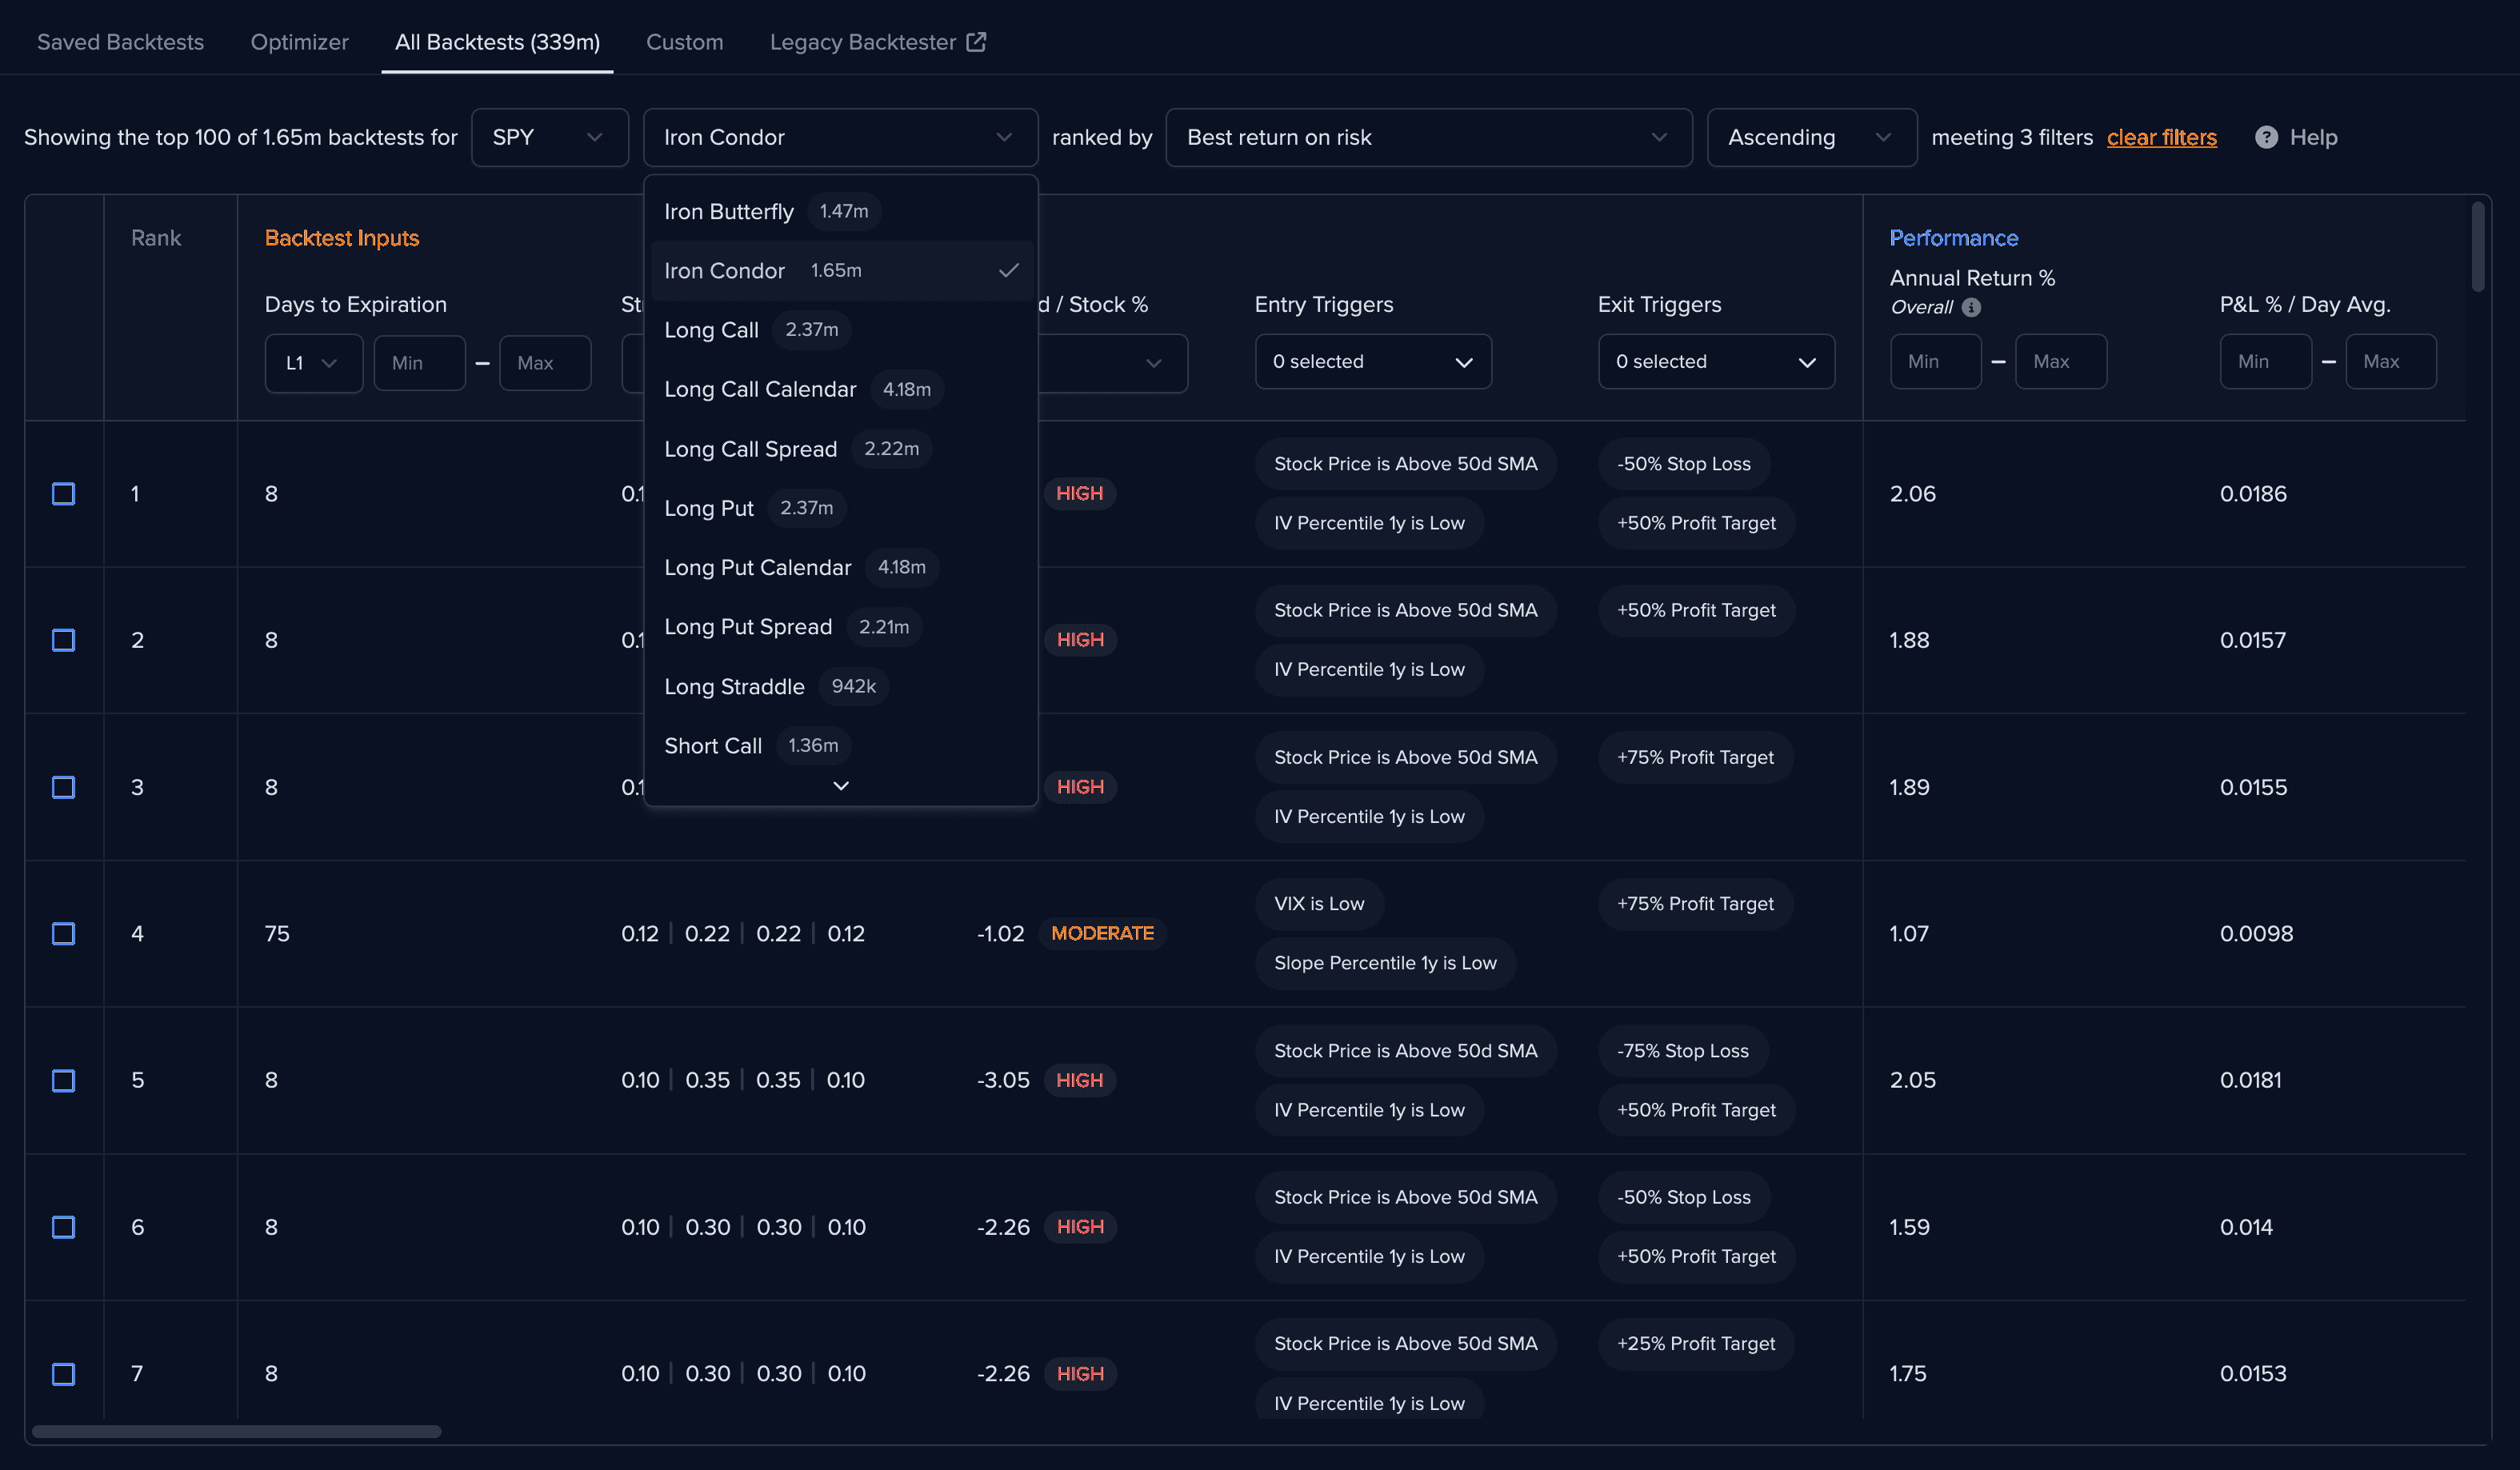Click the clear filters link
The image size is (2520, 1470).
coord(2161,137)
